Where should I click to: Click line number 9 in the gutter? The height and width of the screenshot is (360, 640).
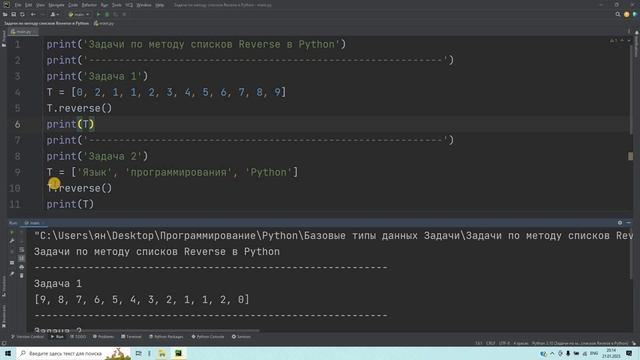(17, 172)
